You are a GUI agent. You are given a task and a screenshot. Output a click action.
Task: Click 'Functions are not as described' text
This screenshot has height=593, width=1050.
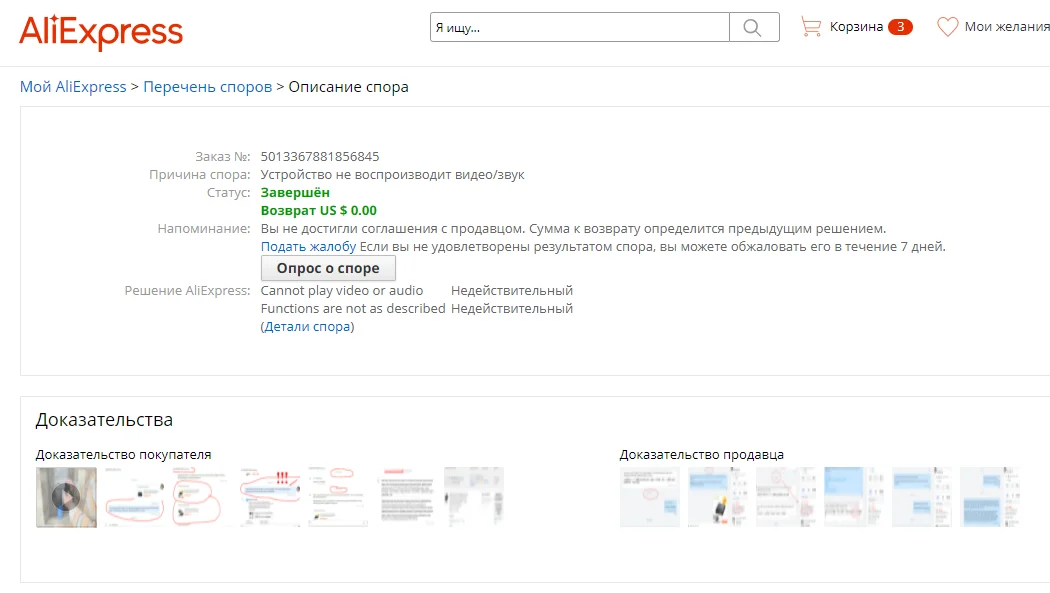pos(353,309)
